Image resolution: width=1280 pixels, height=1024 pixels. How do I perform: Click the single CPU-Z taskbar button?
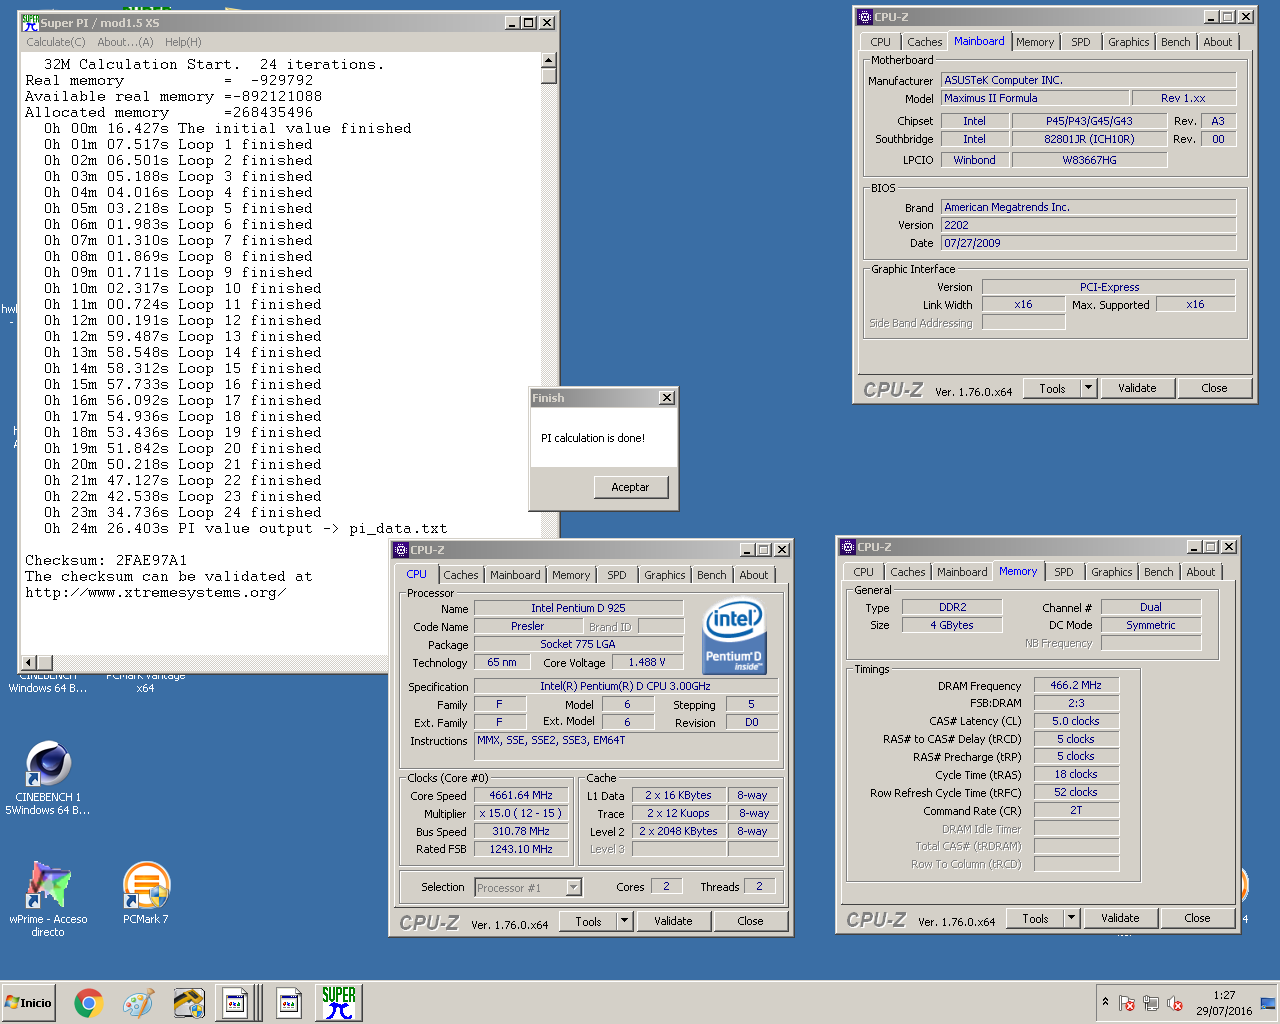289,1003
